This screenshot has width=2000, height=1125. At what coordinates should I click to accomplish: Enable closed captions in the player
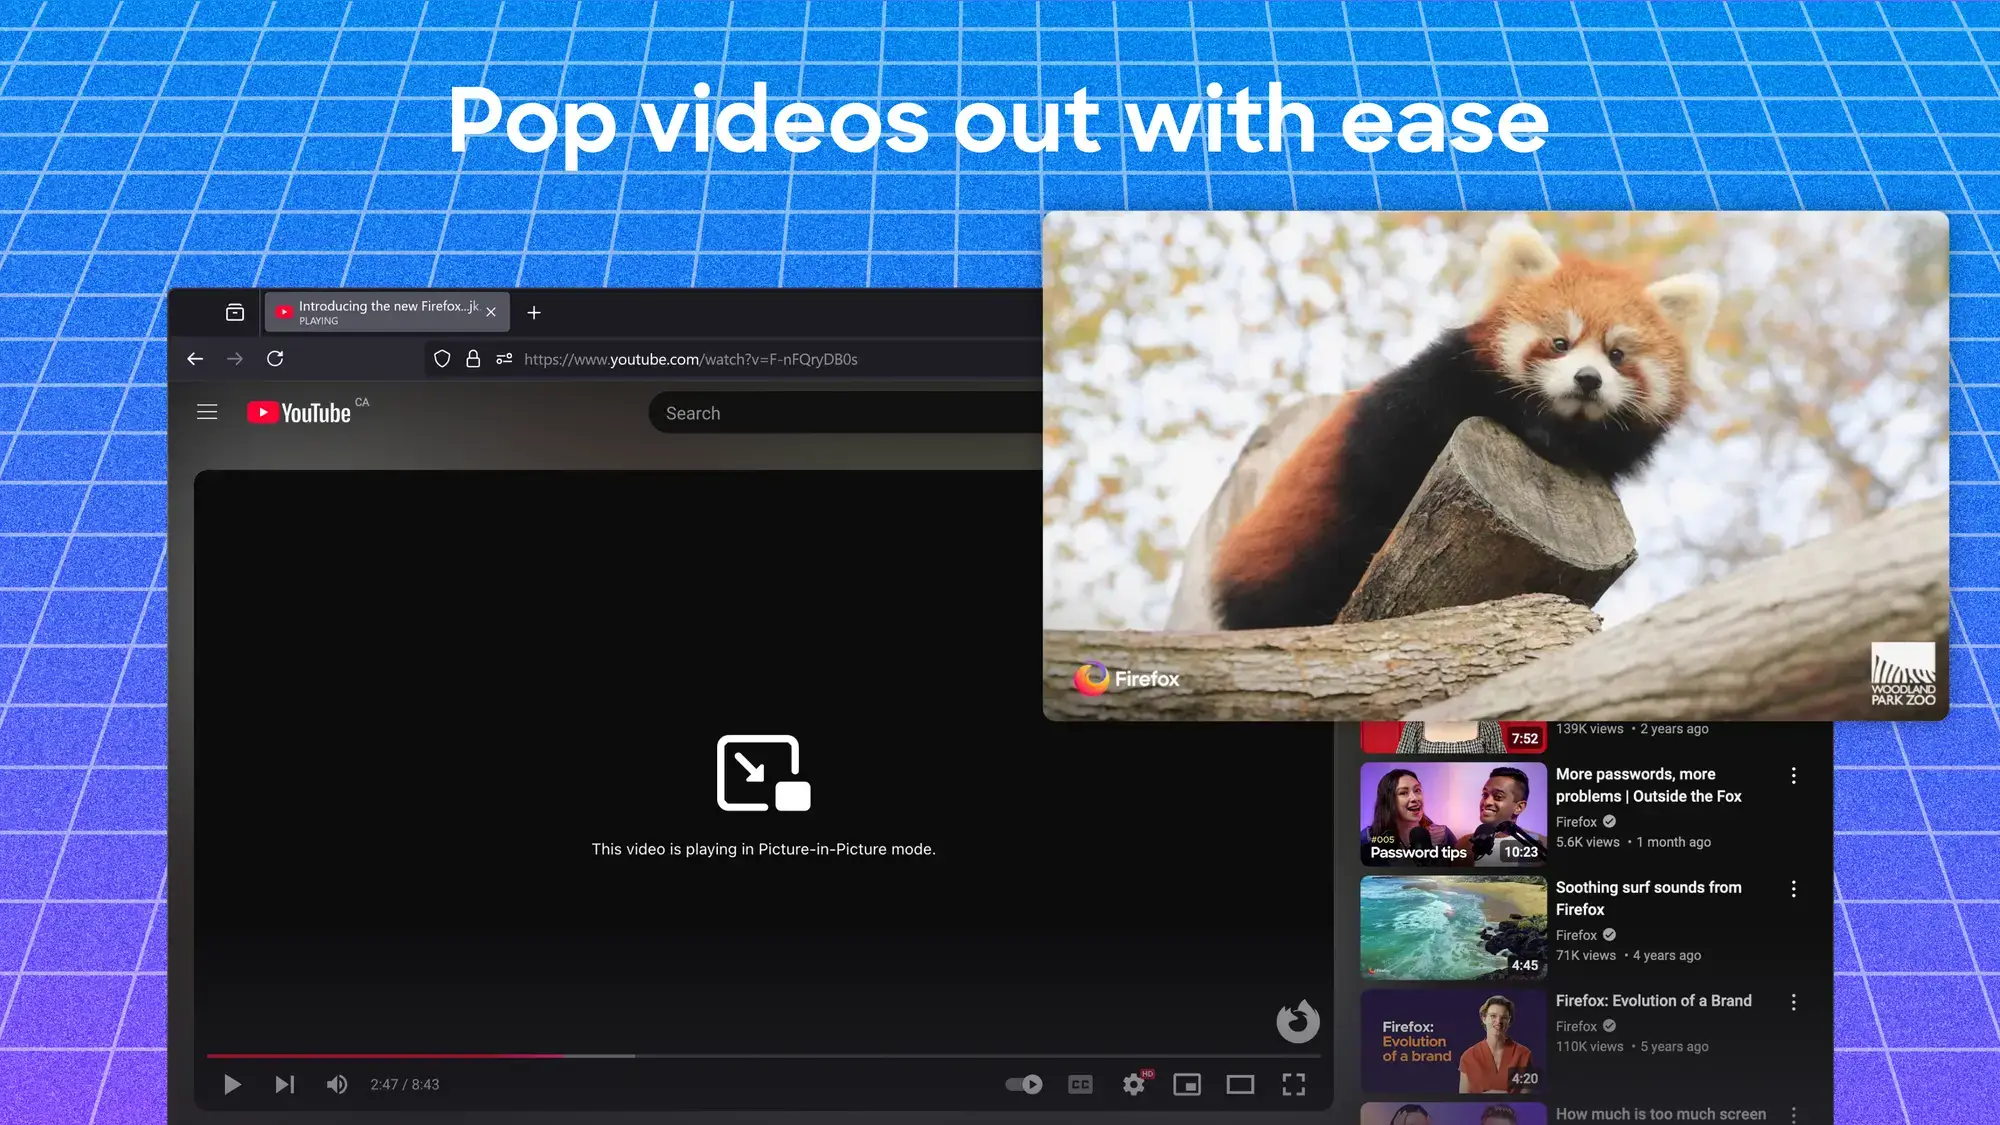pyautogui.click(x=1080, y=1084)
